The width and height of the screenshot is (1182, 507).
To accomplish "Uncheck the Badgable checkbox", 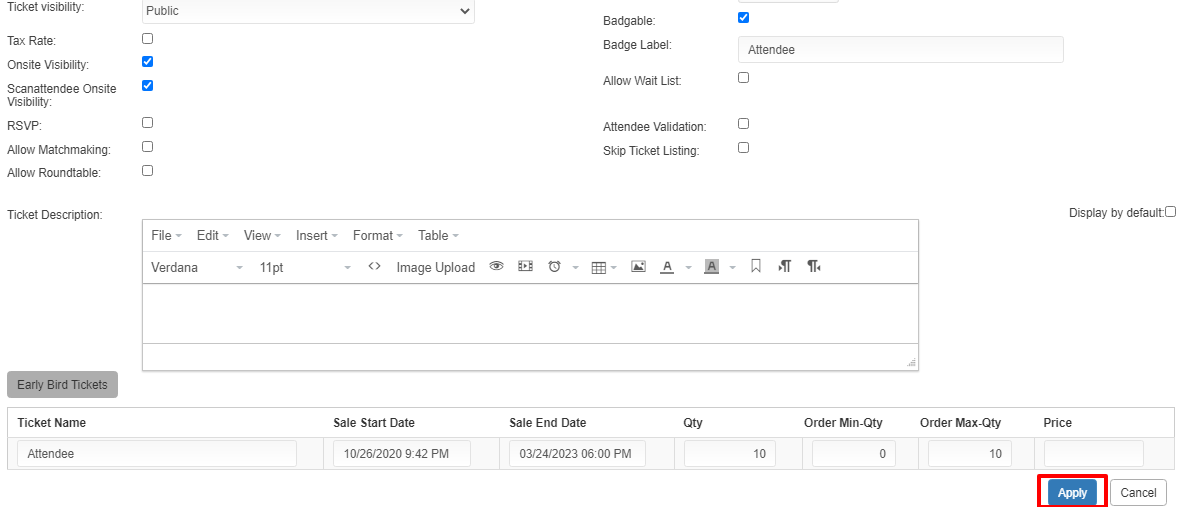I will 743,17.
